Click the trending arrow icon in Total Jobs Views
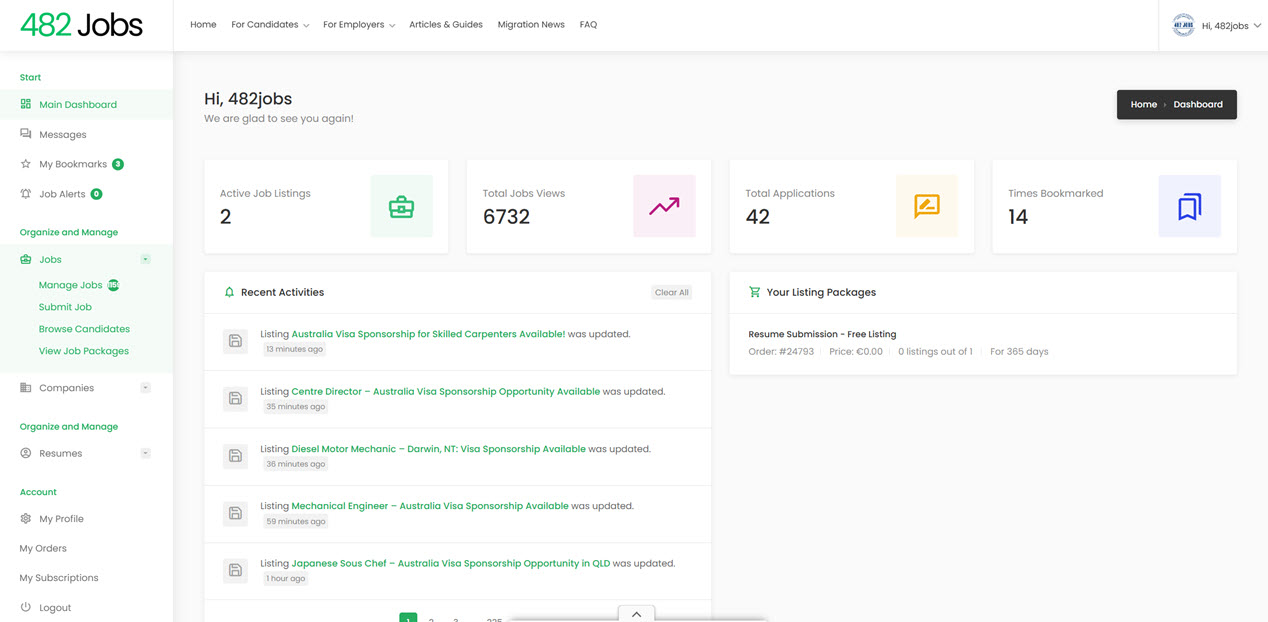Image resolution: width=1268 pixels, height=622 pixels. (664, 207)
